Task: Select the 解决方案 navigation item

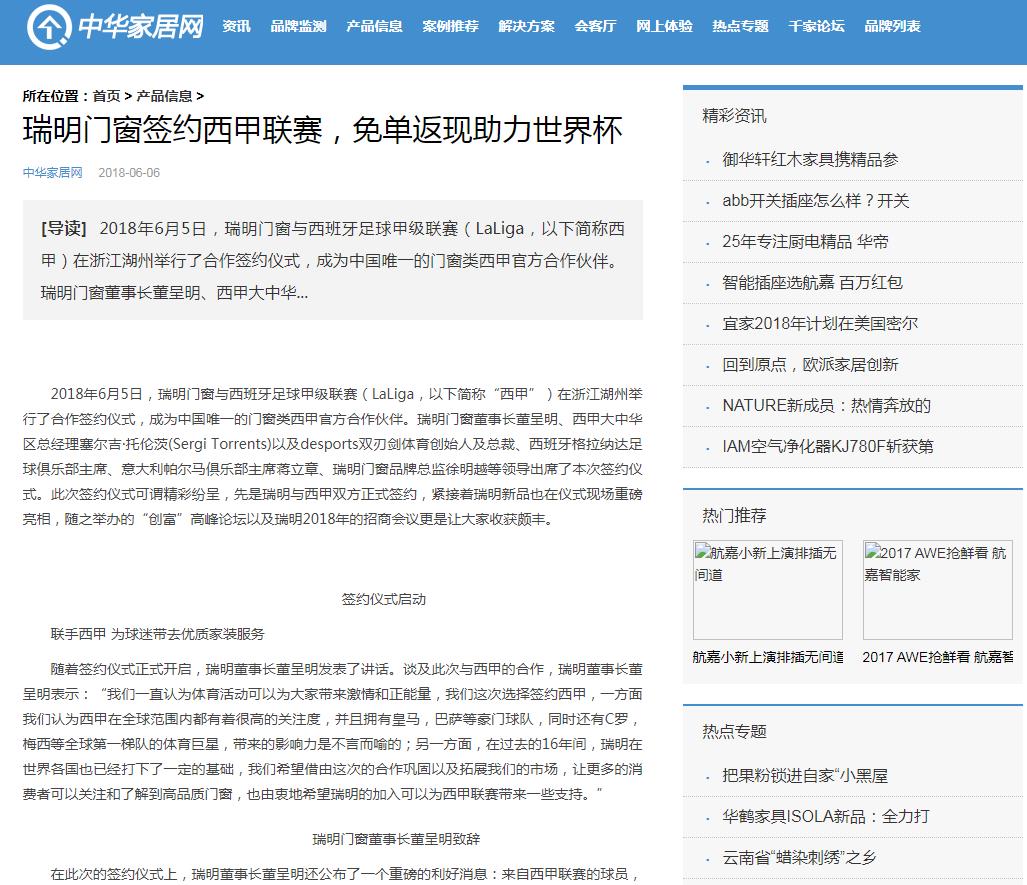Action: click(x=527, y=26)
